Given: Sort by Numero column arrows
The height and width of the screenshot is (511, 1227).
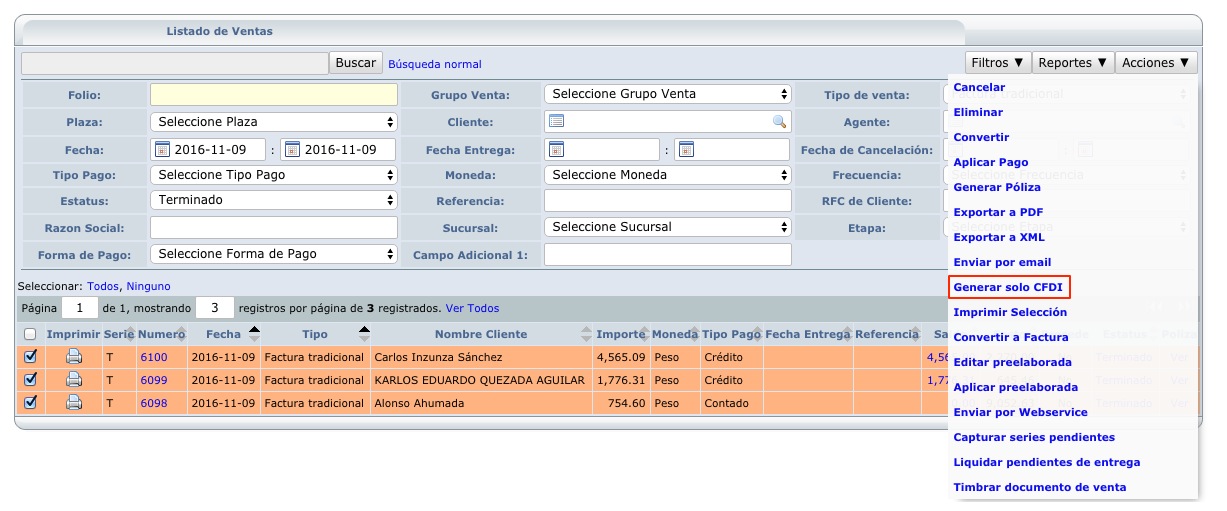Looking at the screenshot, I should click(x=182, y=334).
